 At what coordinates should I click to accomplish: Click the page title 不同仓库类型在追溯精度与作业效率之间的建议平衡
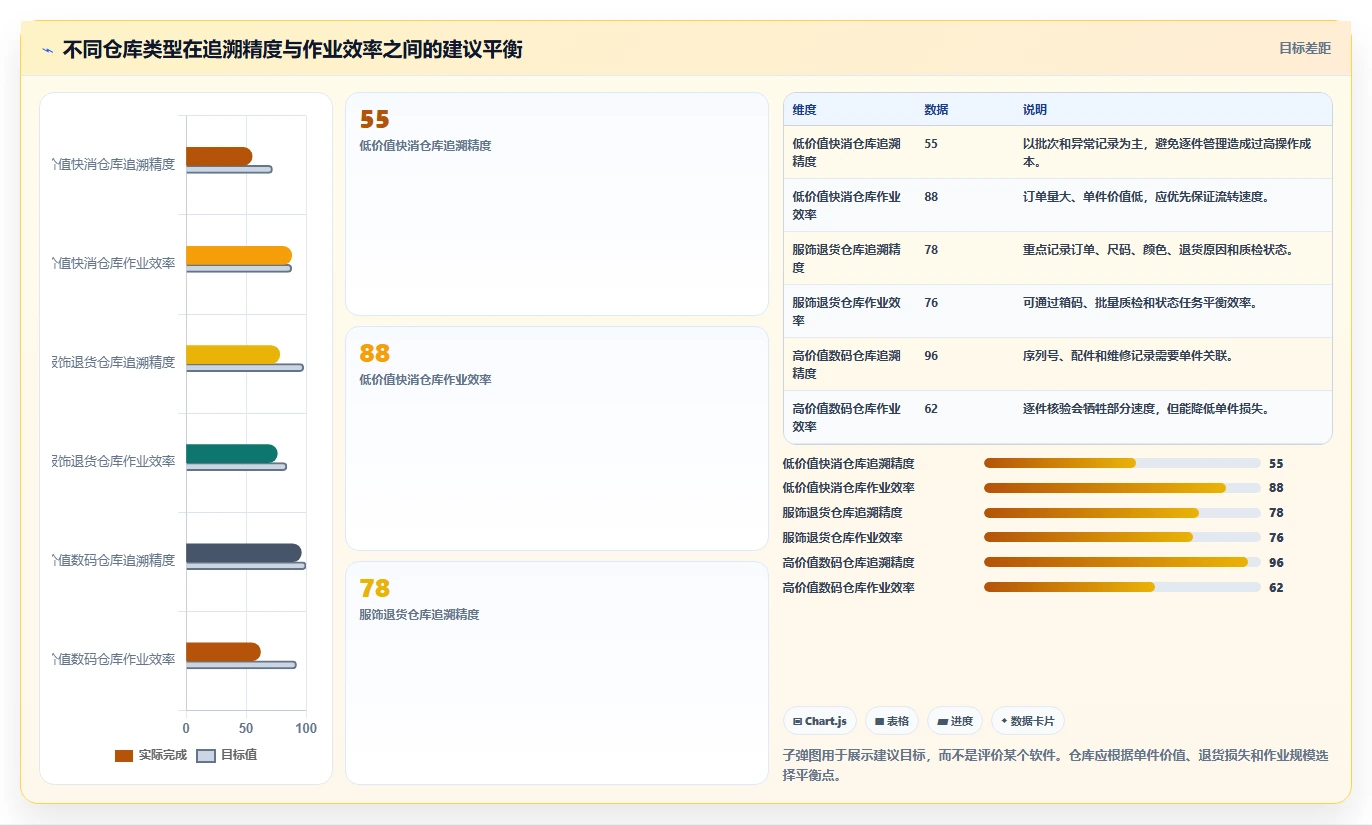click(x=292, y=49)
